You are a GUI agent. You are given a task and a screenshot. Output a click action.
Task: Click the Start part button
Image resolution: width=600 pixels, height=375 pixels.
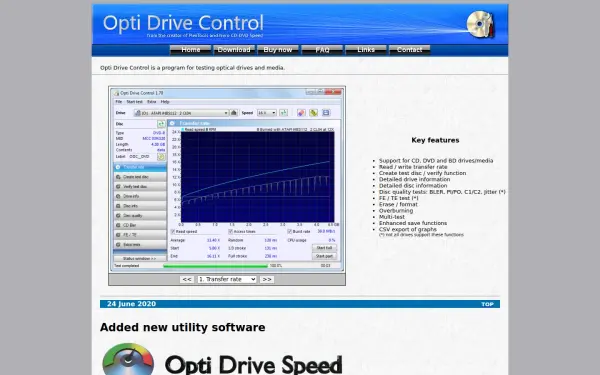(324, 256)
